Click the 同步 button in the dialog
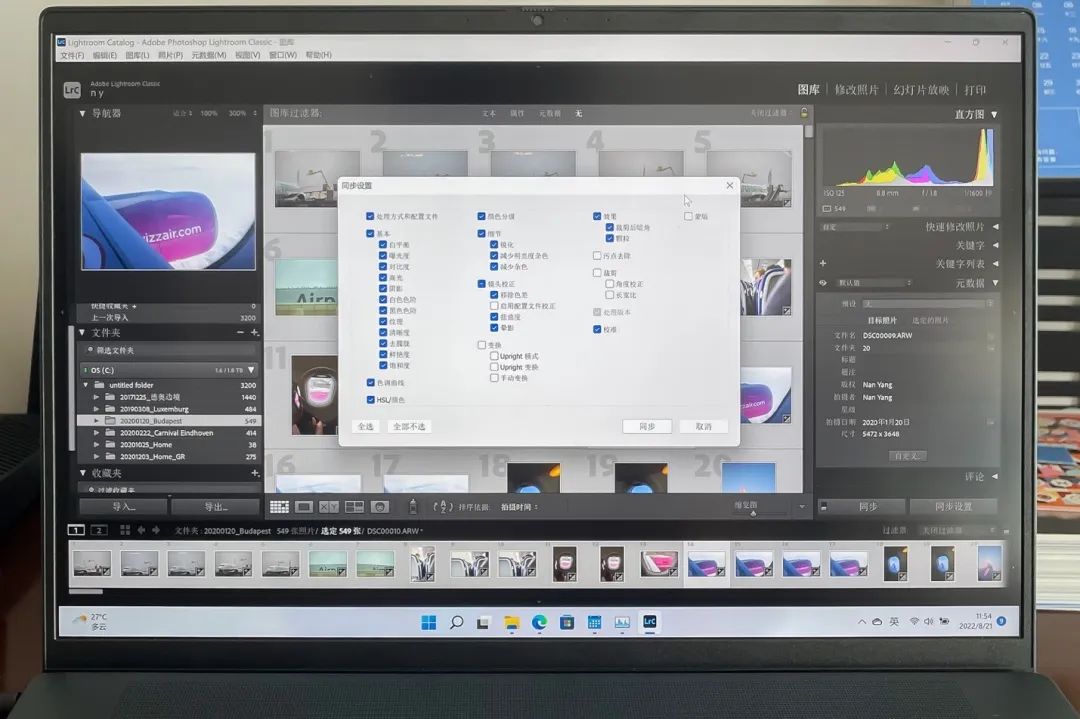1080x719 pixels. (646, 426)
